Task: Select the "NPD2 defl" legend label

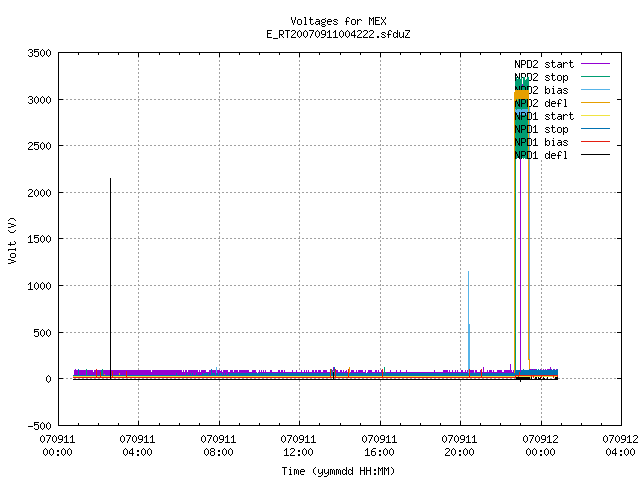Action: click(541, 103)
